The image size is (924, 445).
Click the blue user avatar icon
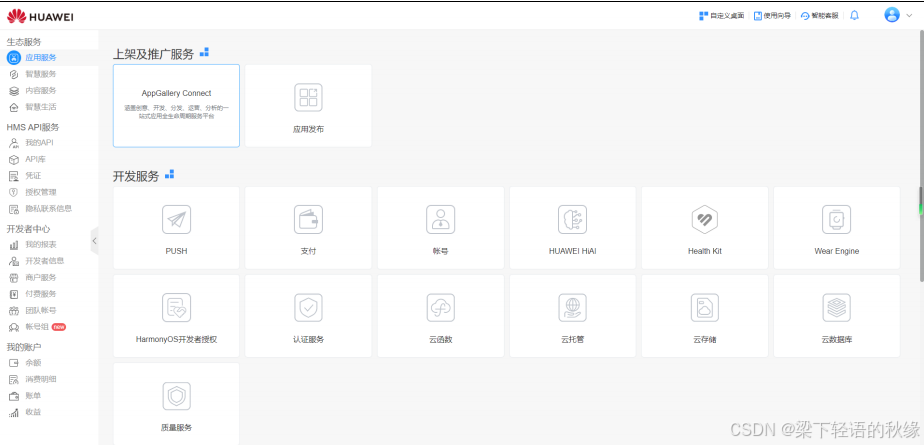[x=892, y=15]
